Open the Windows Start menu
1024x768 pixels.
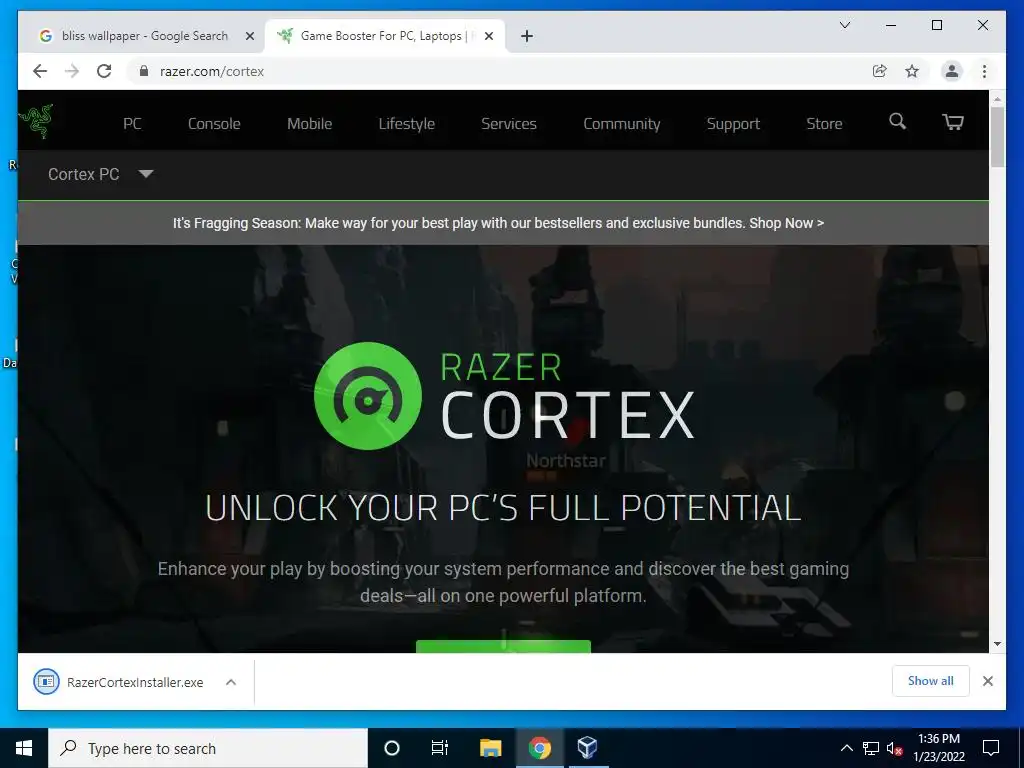point(24,748)
